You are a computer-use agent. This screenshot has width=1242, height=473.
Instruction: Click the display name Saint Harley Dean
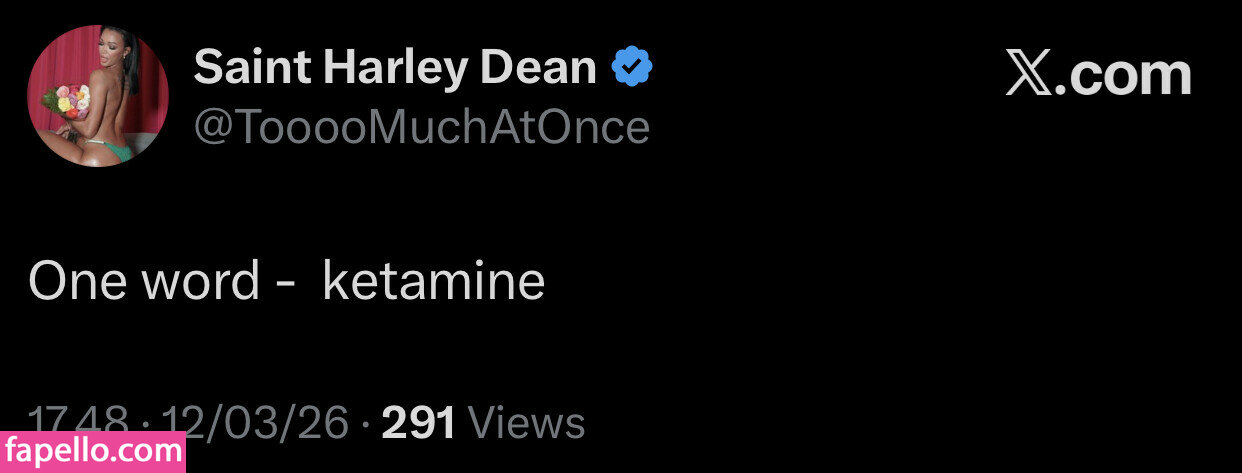[x=395, y=69]
